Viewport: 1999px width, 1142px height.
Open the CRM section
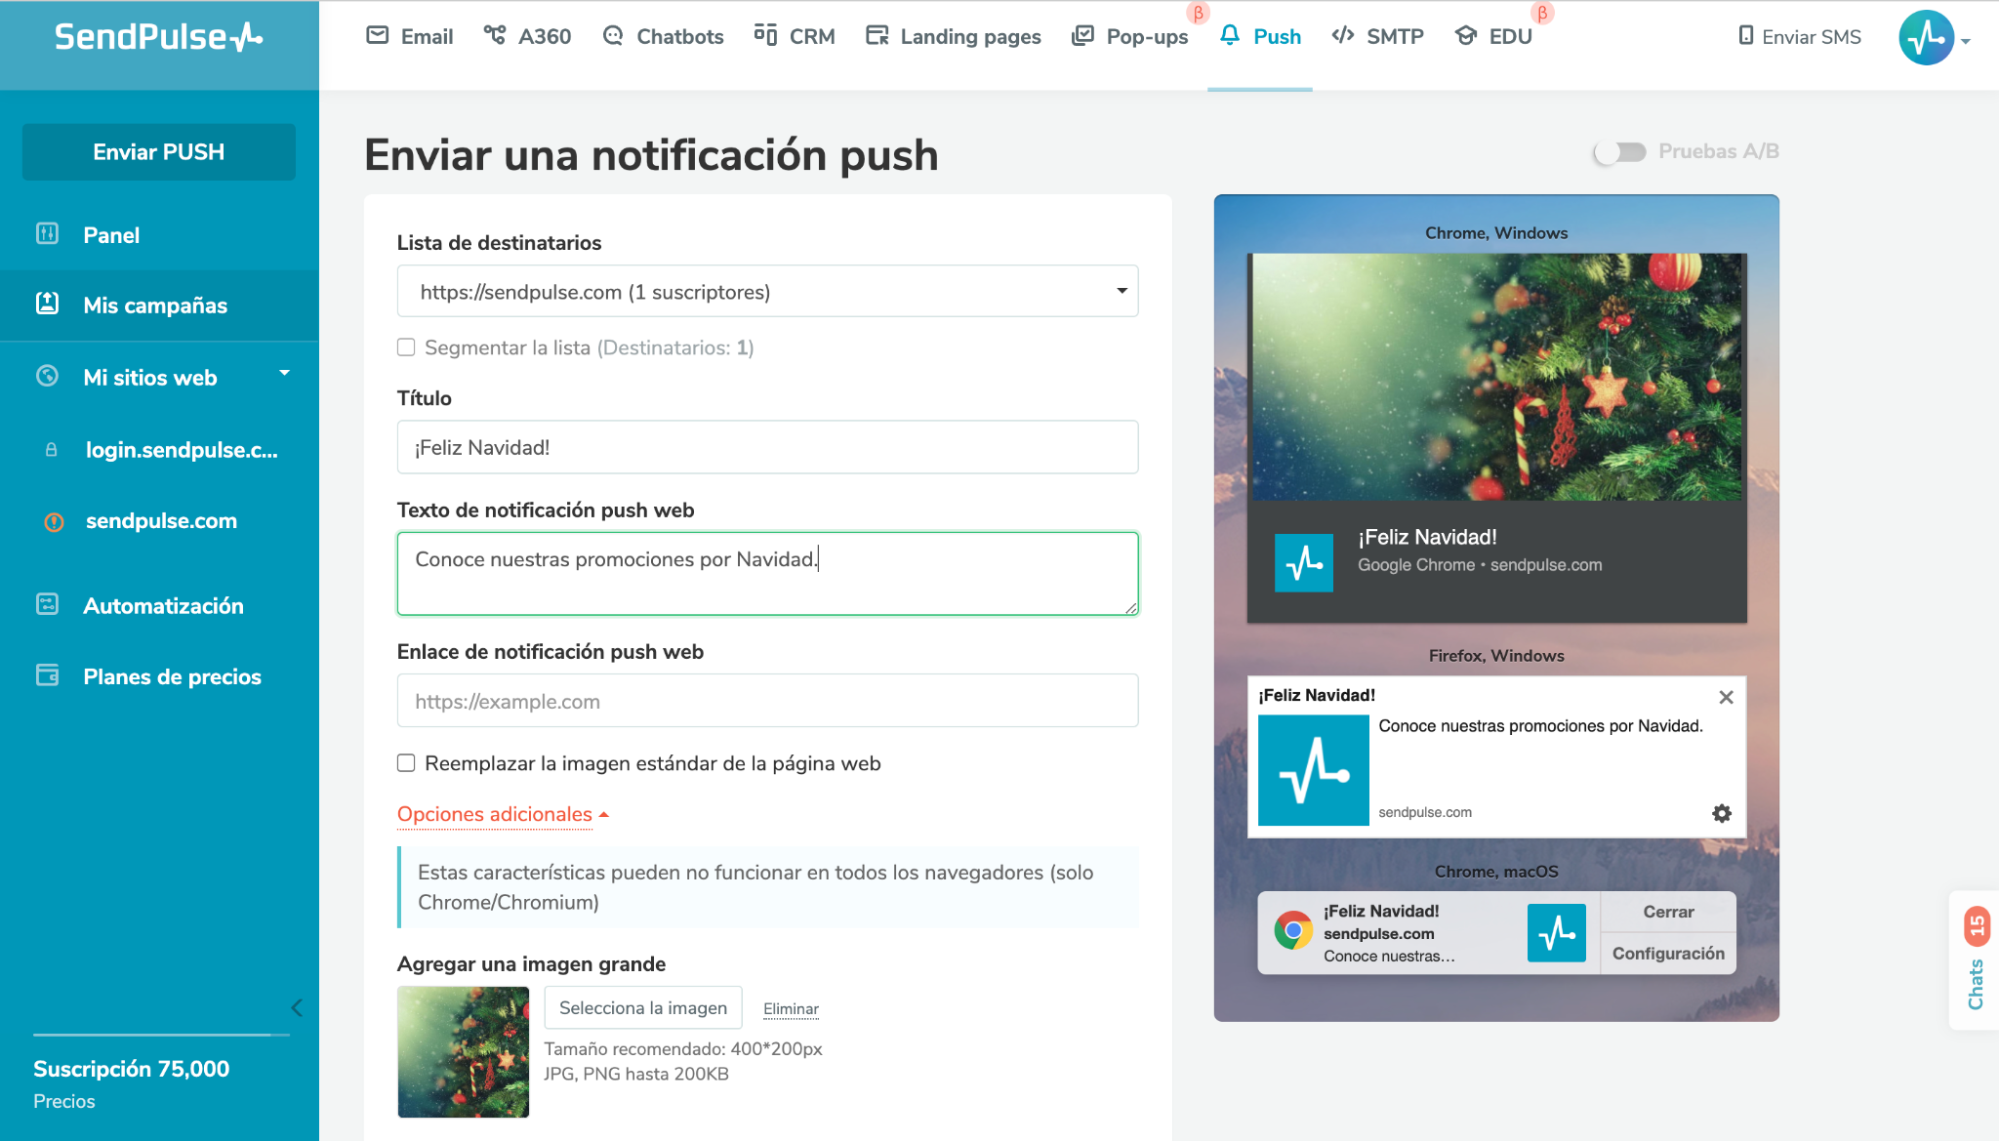click(795, 36)
